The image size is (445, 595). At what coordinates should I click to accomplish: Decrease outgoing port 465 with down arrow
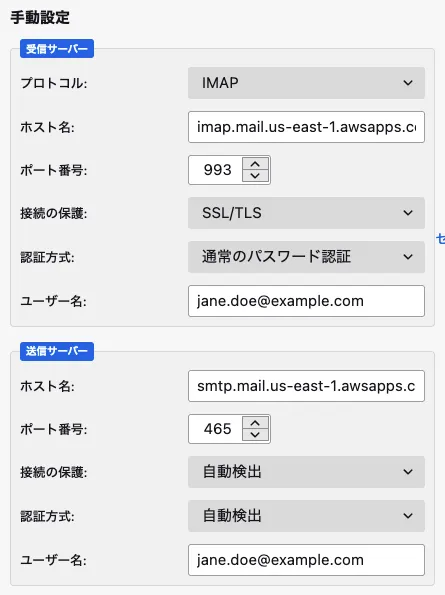click(255, 435)
